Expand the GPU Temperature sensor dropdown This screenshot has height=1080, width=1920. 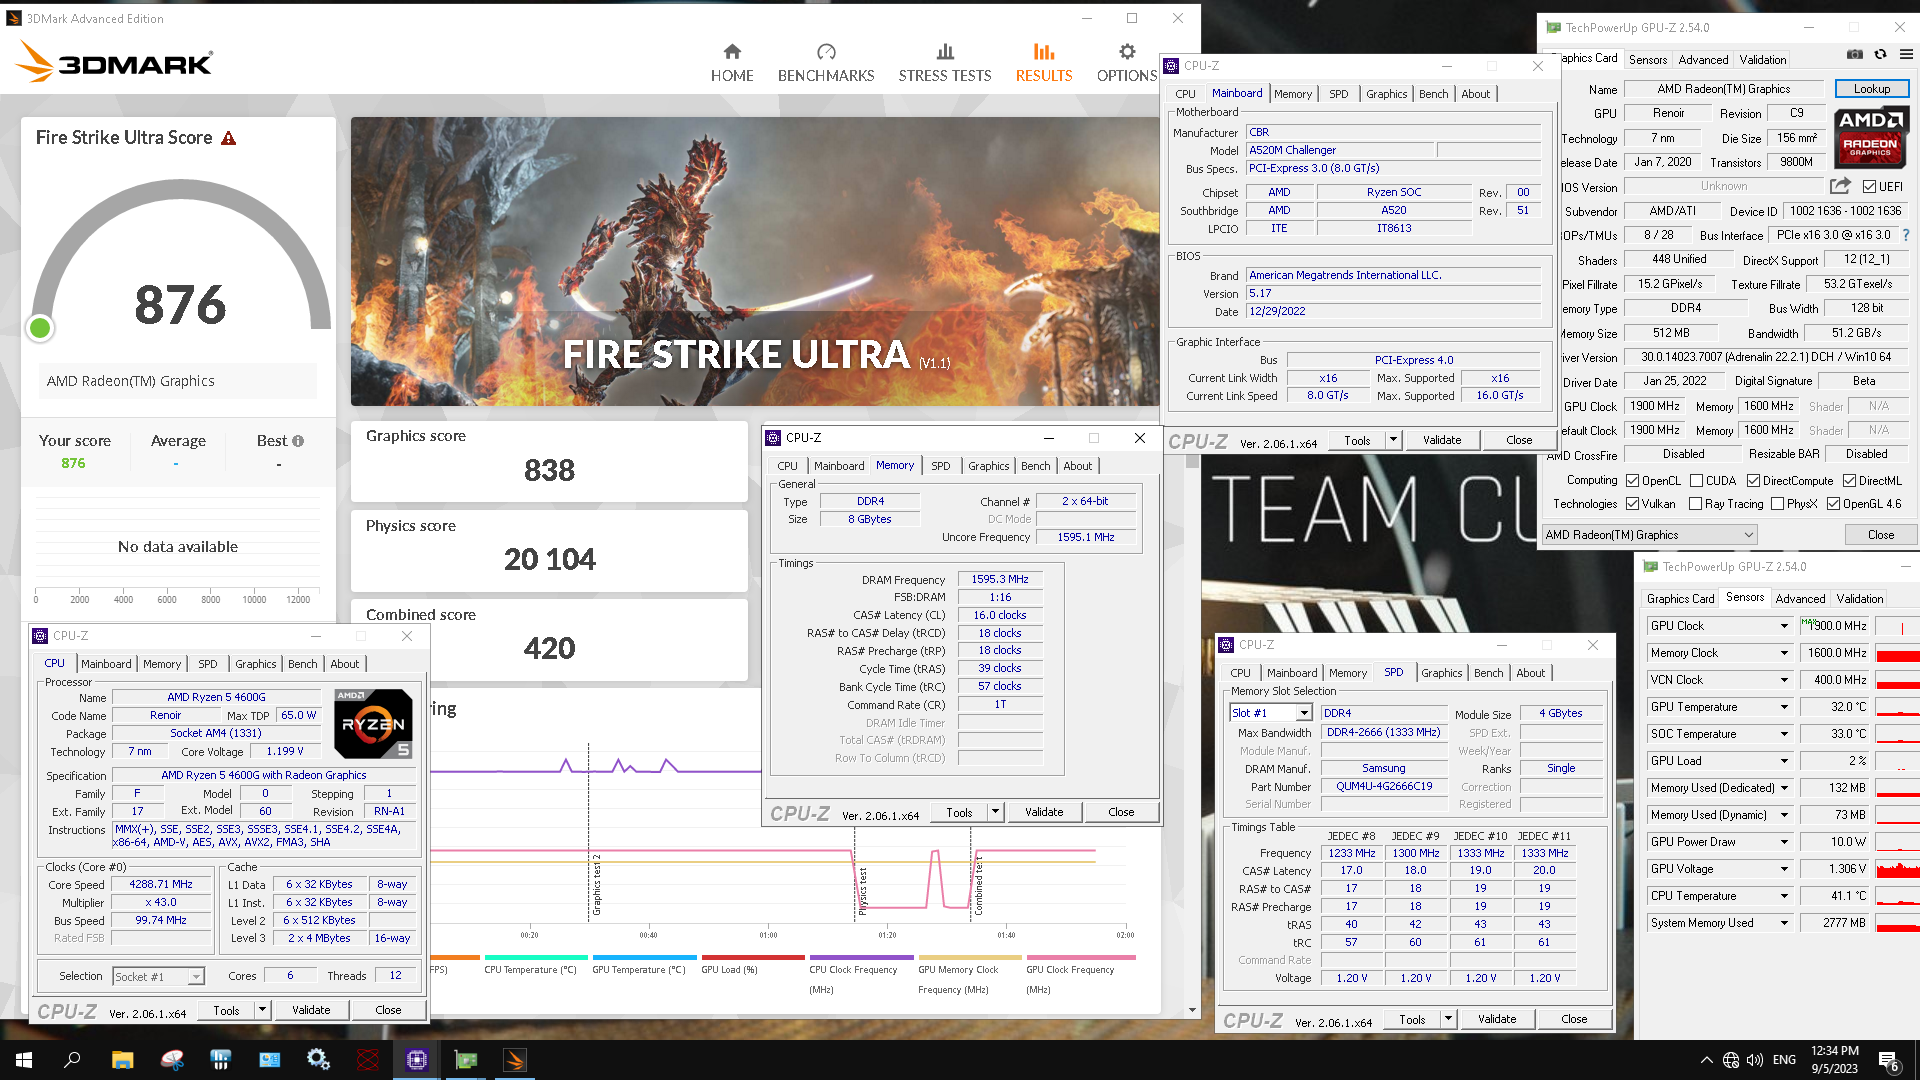tap(1784, 707)
